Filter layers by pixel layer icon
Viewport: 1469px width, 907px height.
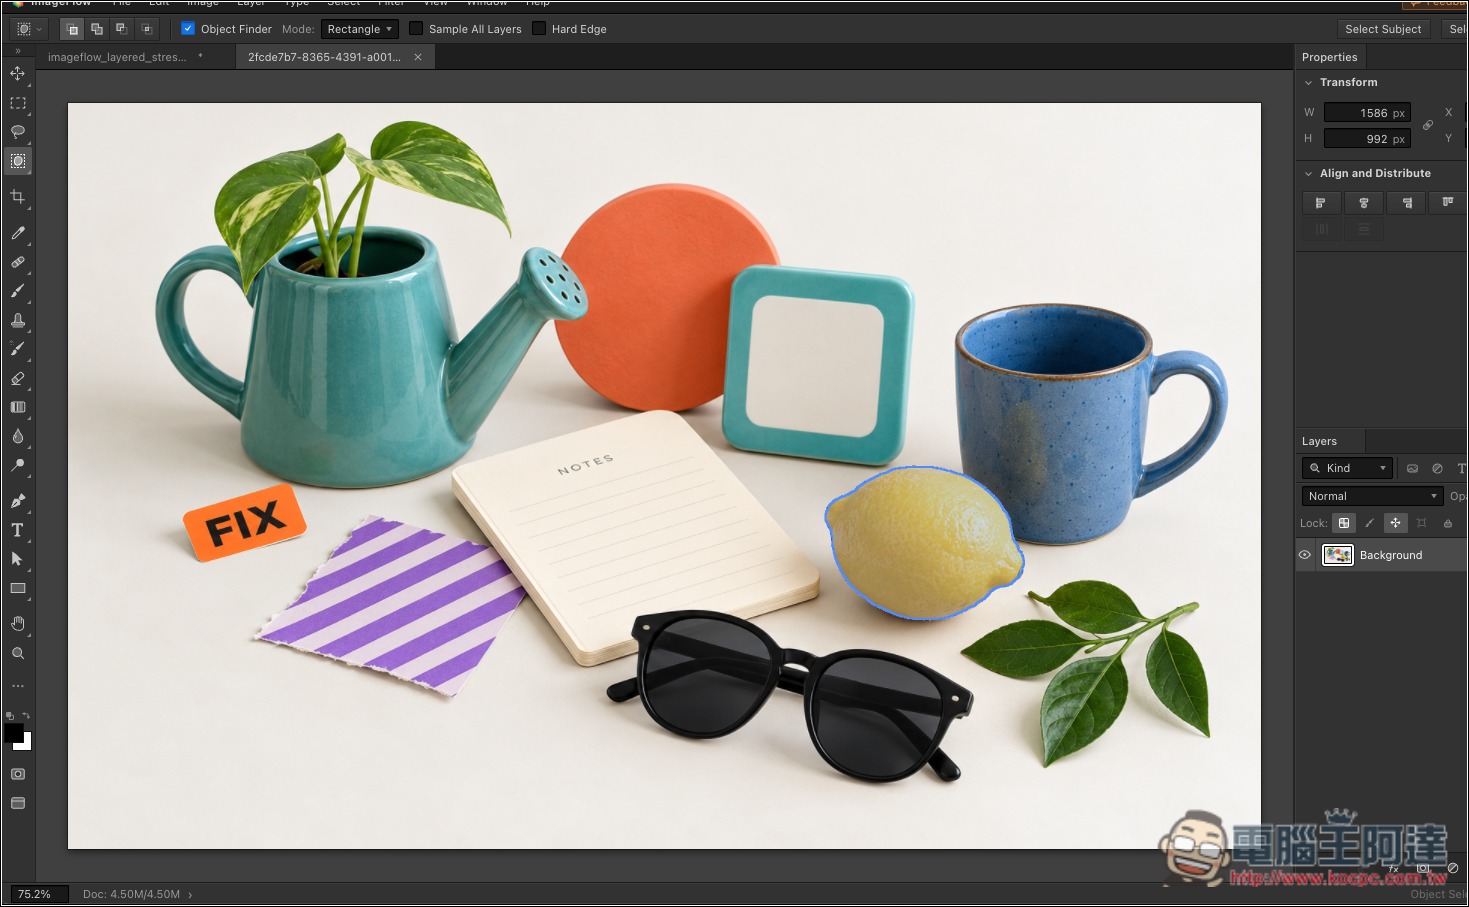(1412, 468)
